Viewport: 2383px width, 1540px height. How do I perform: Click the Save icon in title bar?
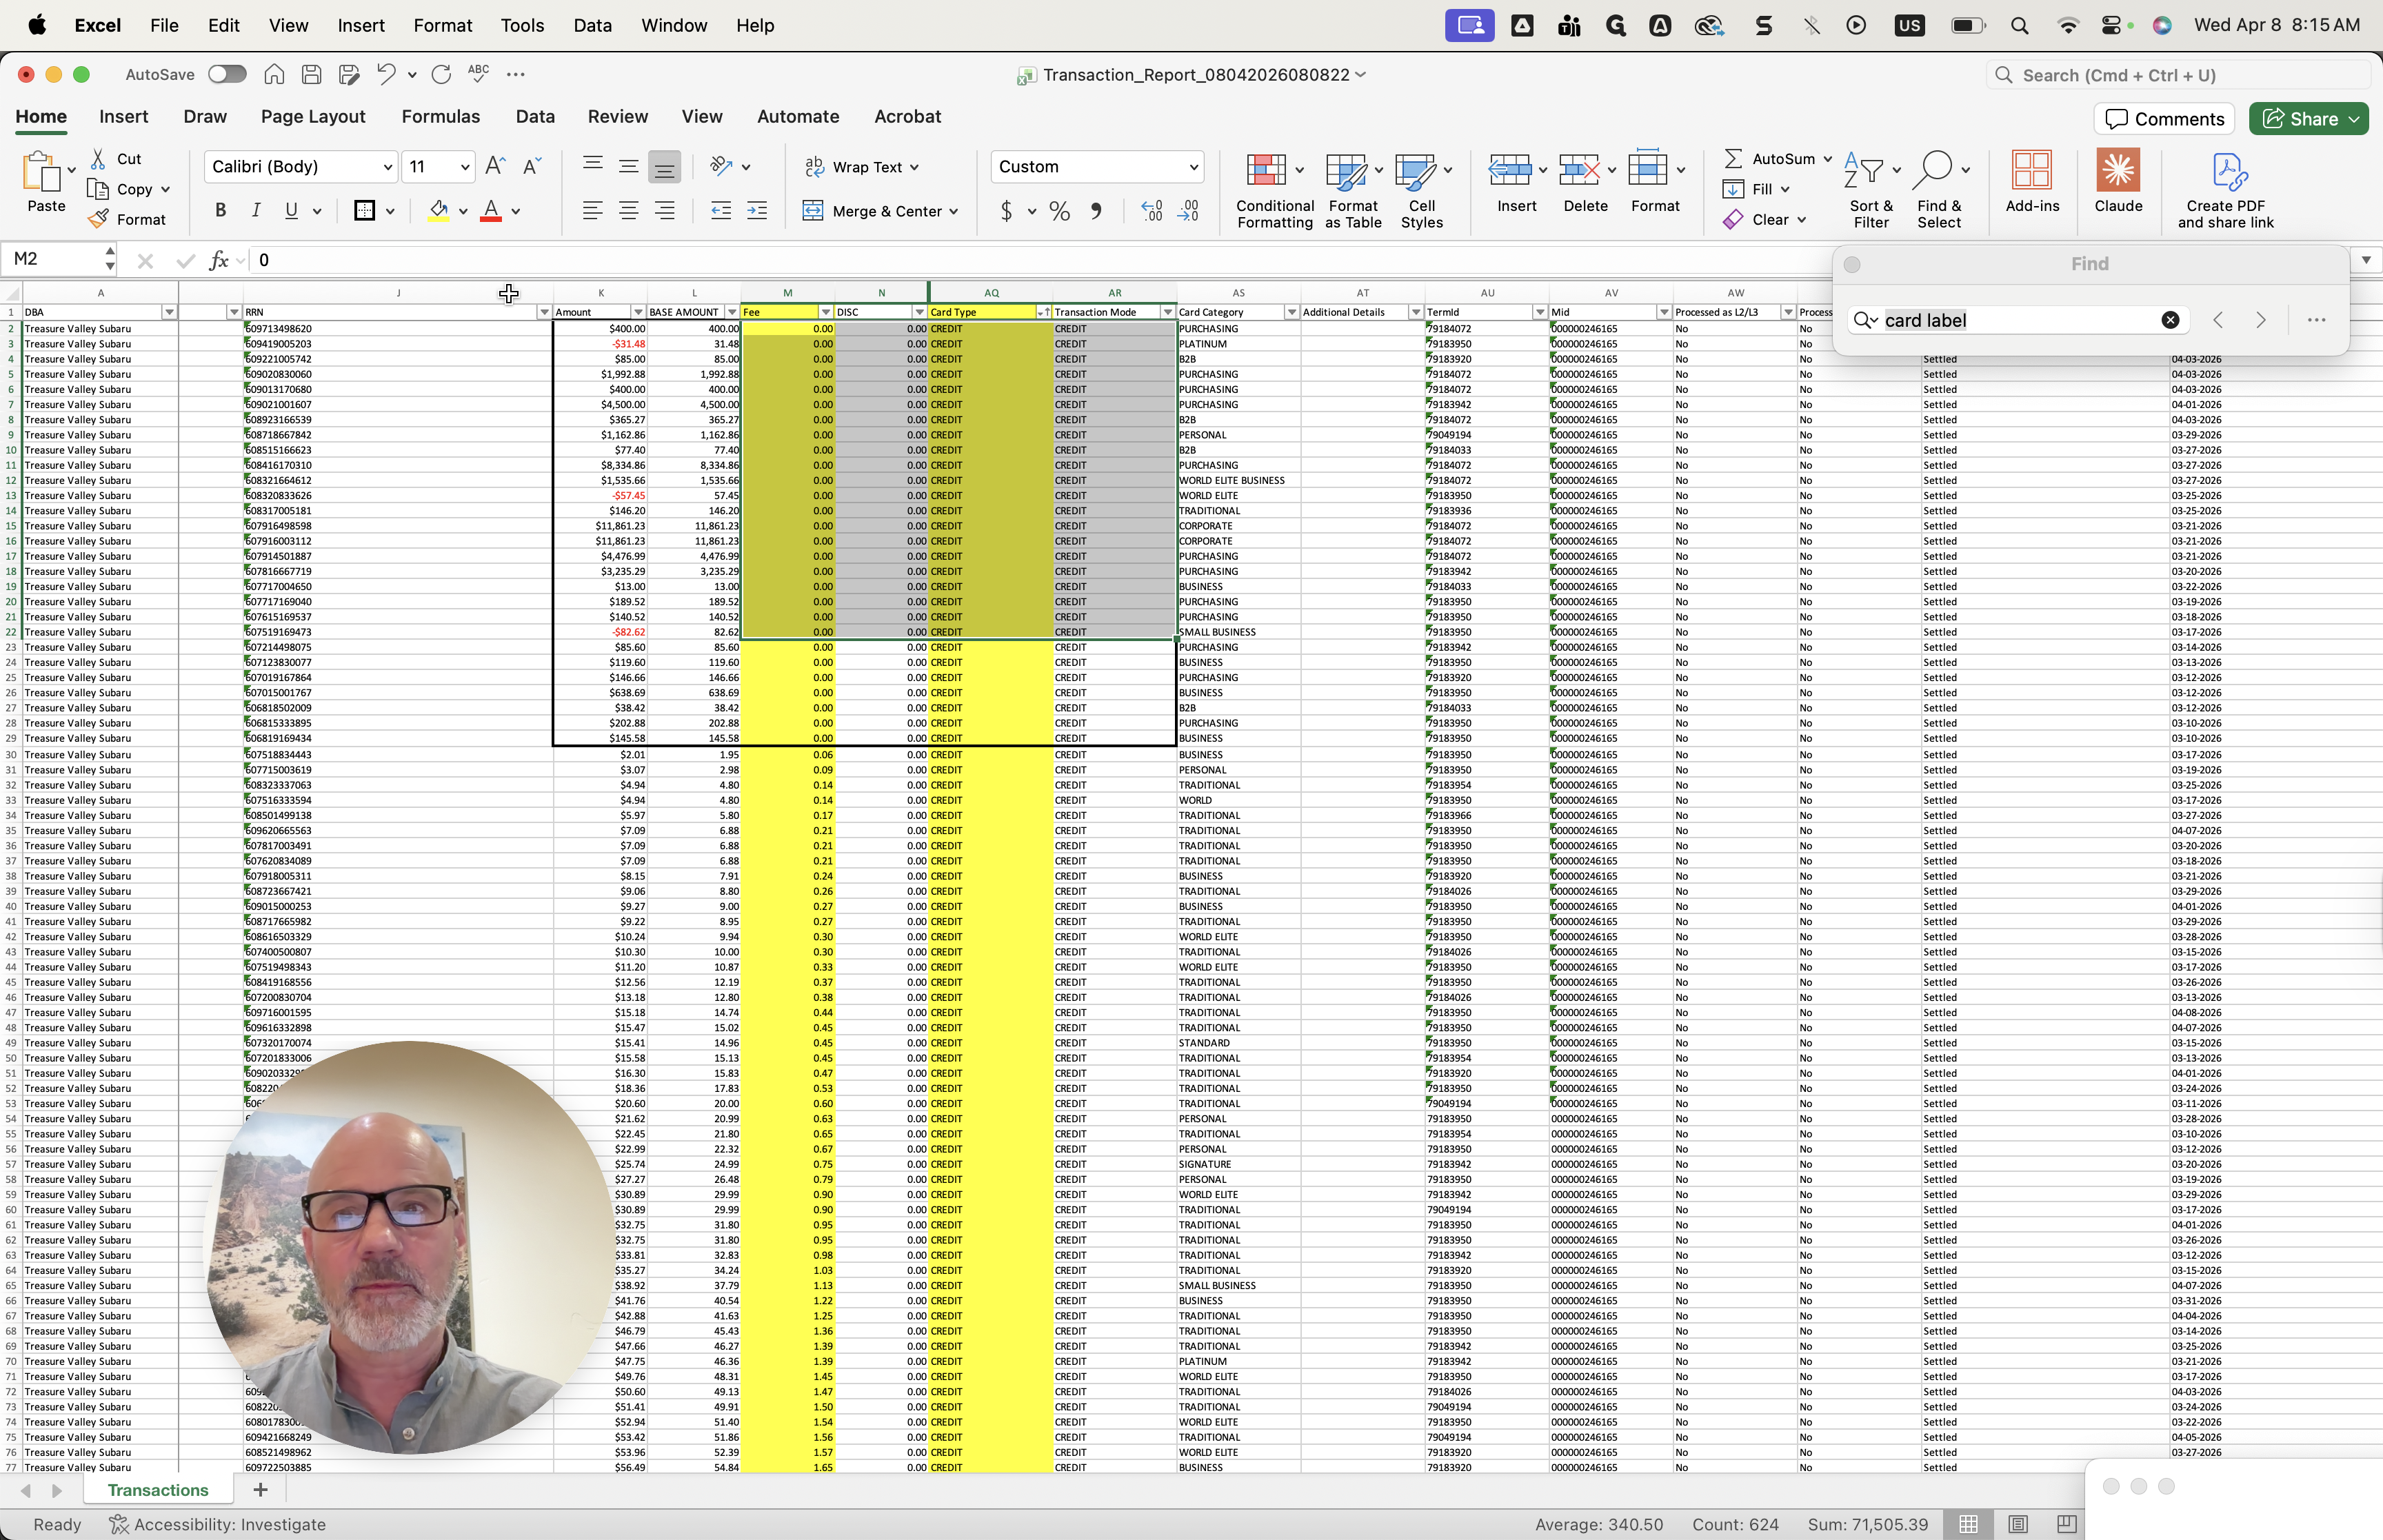(311, 74)
